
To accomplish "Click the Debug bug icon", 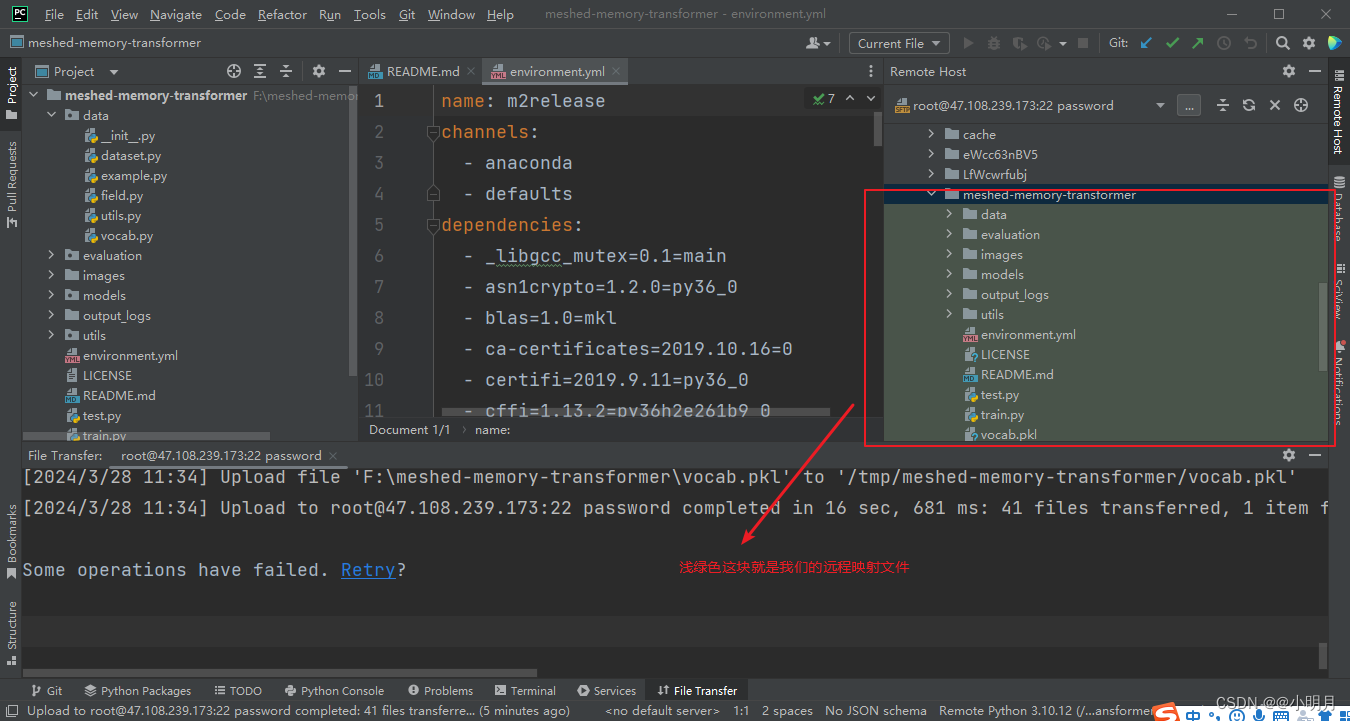I will 994,43.
